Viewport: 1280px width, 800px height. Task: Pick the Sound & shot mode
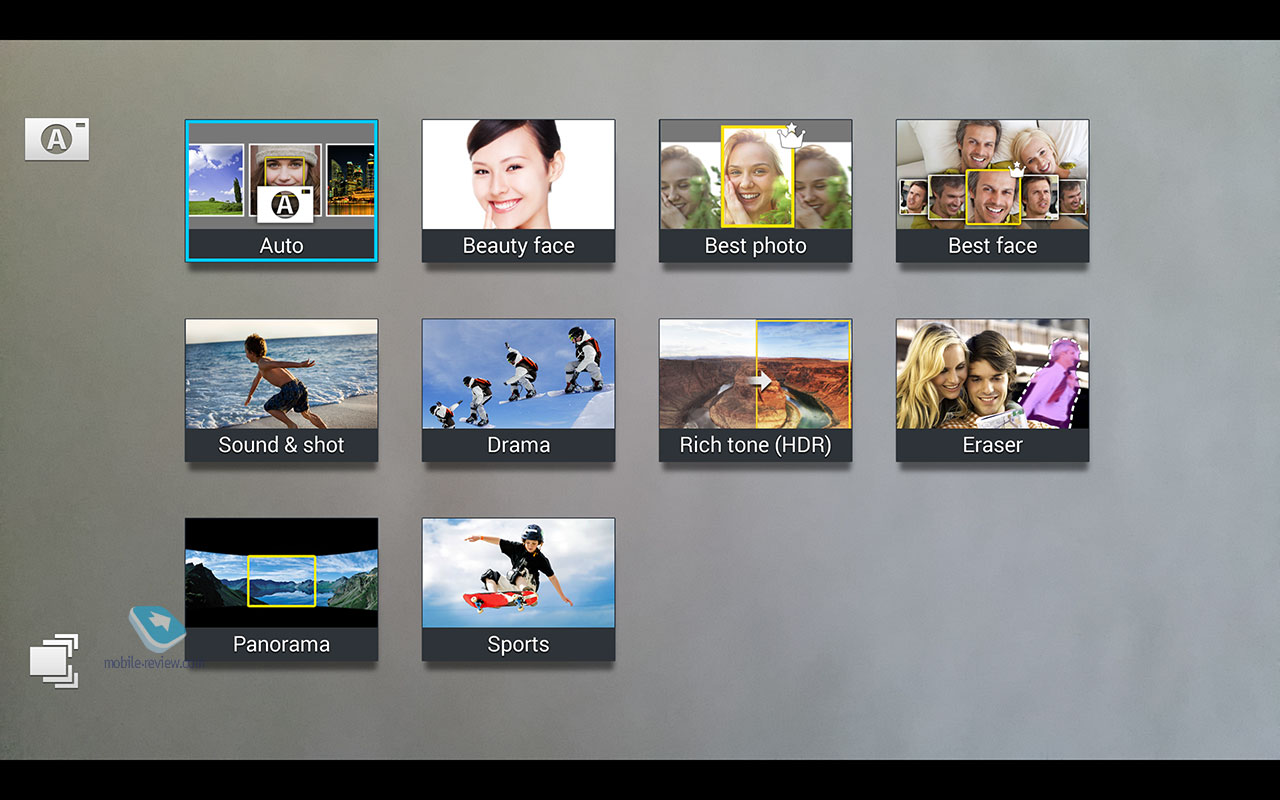click(x=281, y=390)
